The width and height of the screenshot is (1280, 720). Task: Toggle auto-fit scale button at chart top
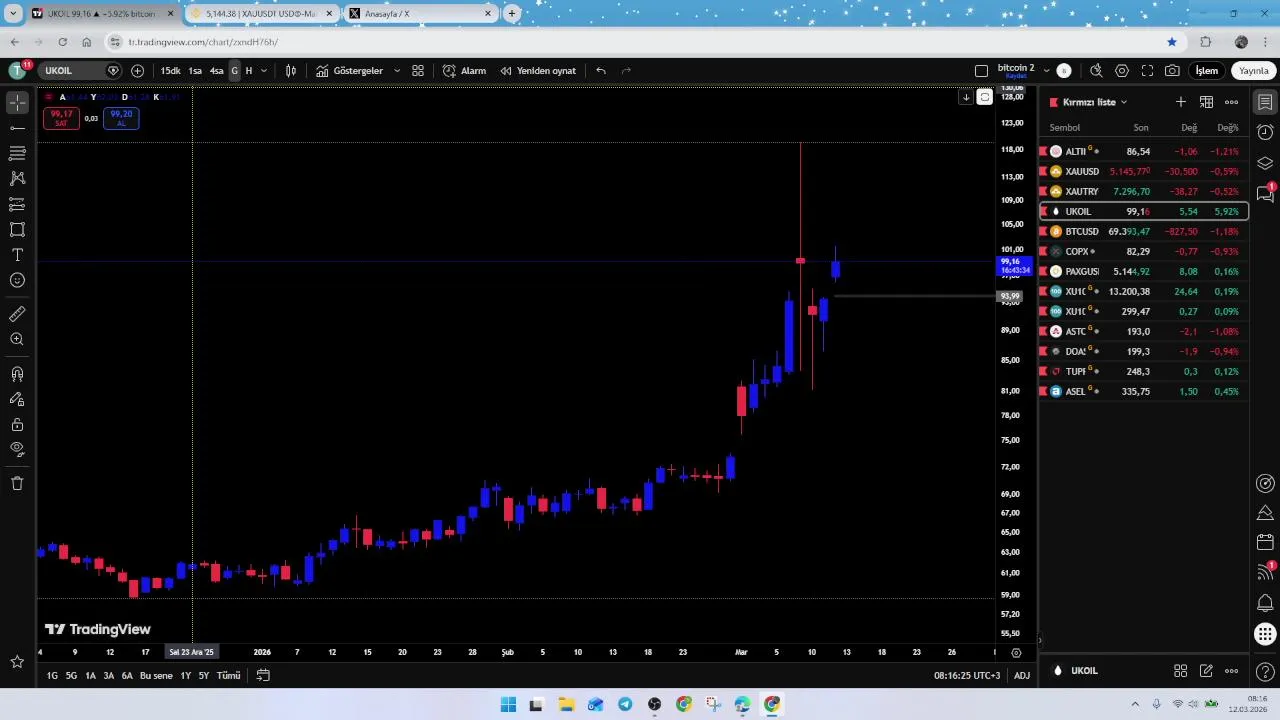pos(985,97)
